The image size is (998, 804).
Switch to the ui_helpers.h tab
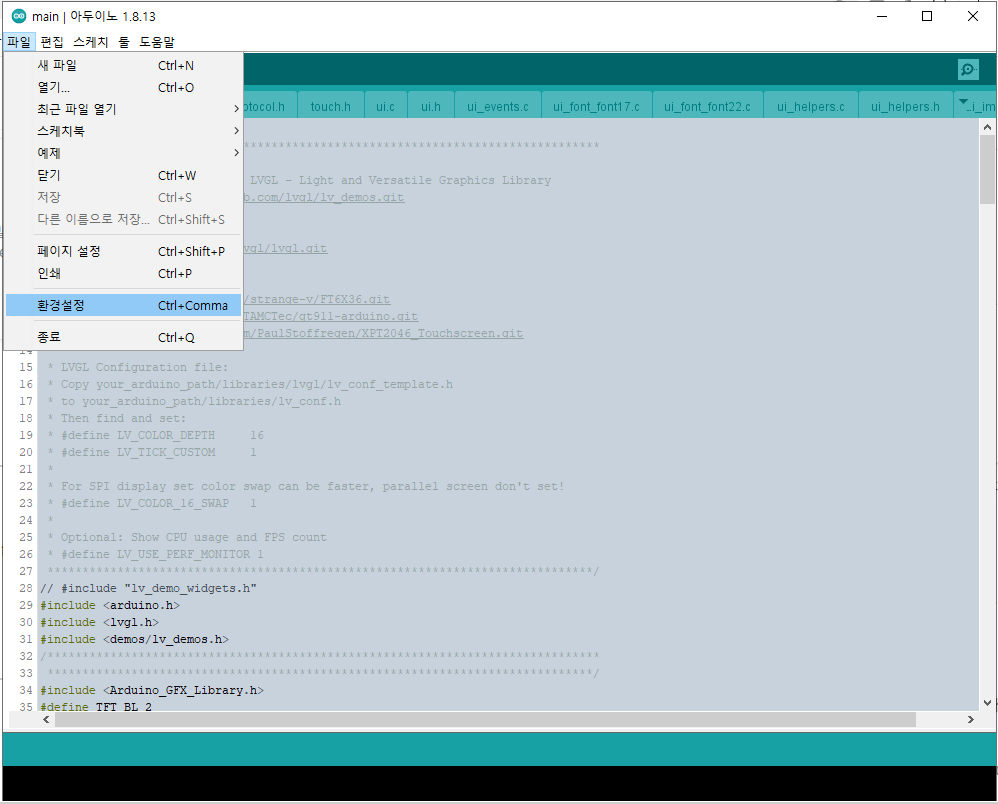(905, 106)
